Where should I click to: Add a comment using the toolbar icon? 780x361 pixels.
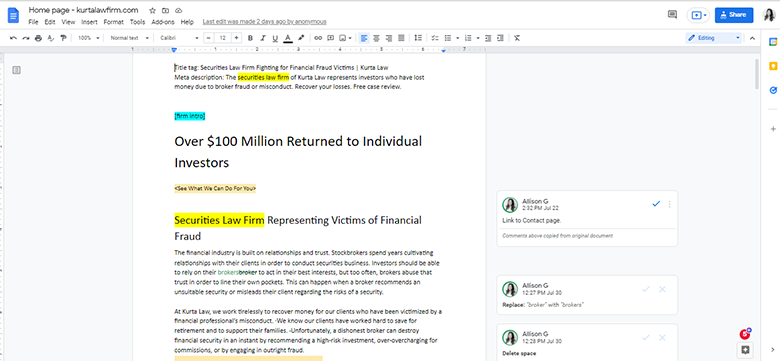click(331, 38)
